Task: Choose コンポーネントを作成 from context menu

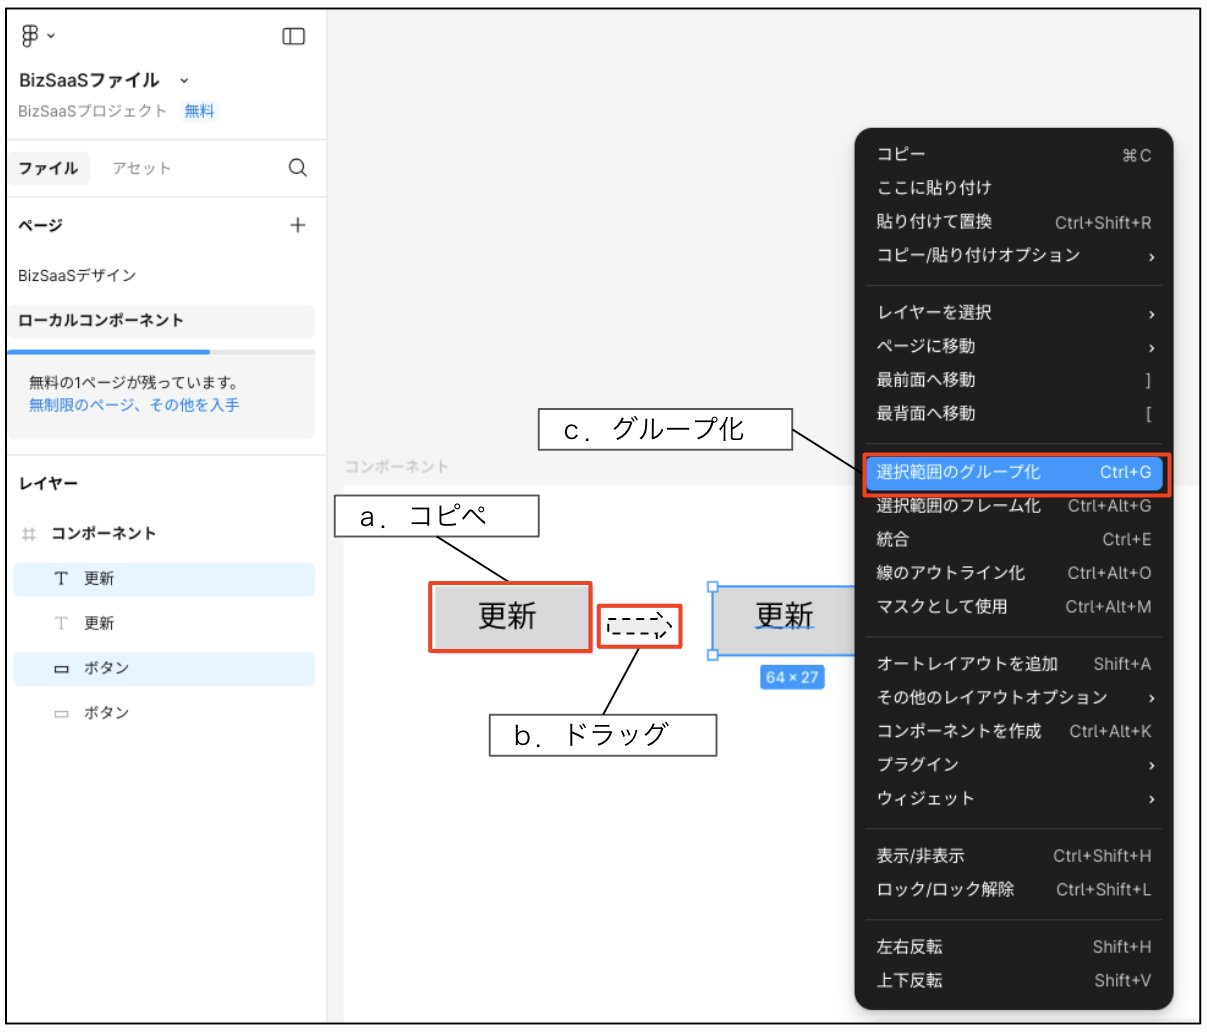Action: [1014, 731]
